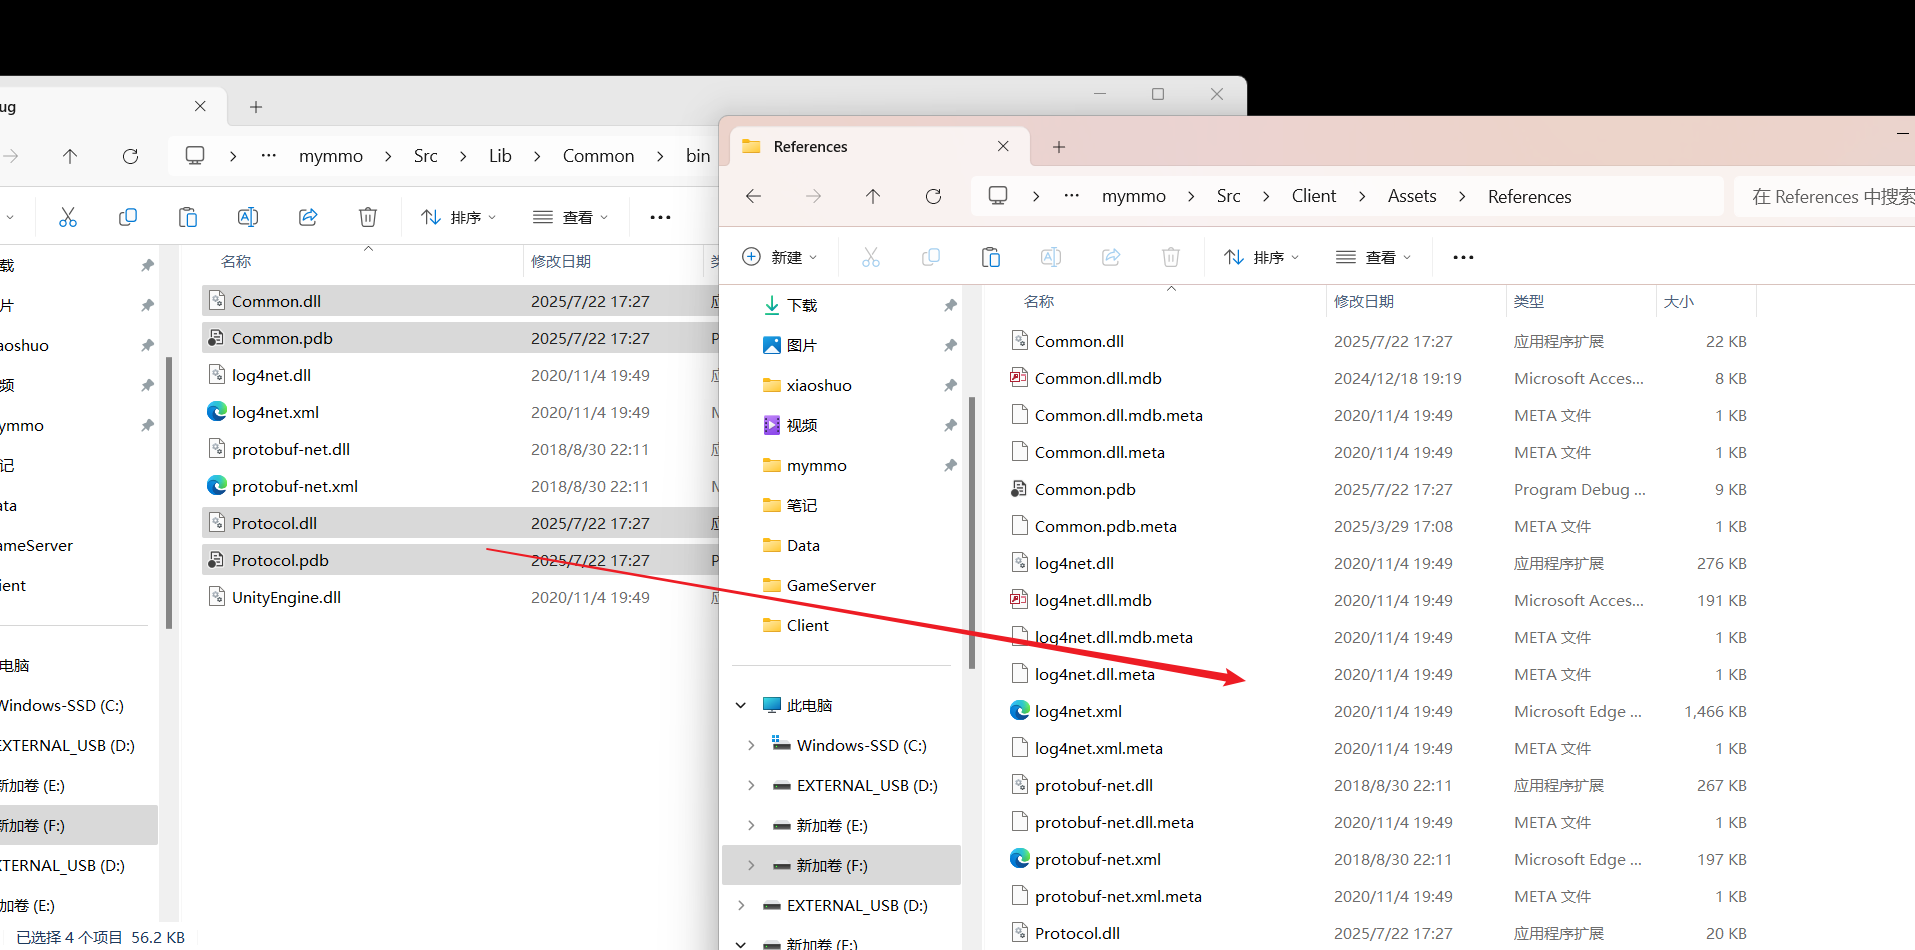Open the more options ellipsis in References toolbar

coord(1463,257)
